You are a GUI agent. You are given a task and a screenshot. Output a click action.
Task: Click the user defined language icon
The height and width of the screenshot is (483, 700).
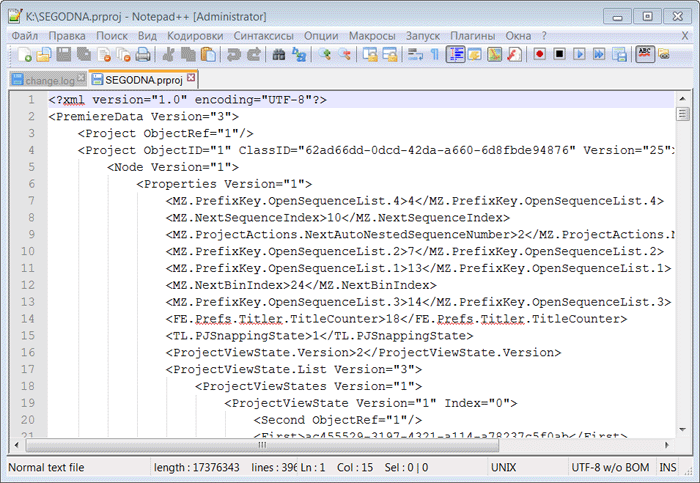tap(475, 54)
